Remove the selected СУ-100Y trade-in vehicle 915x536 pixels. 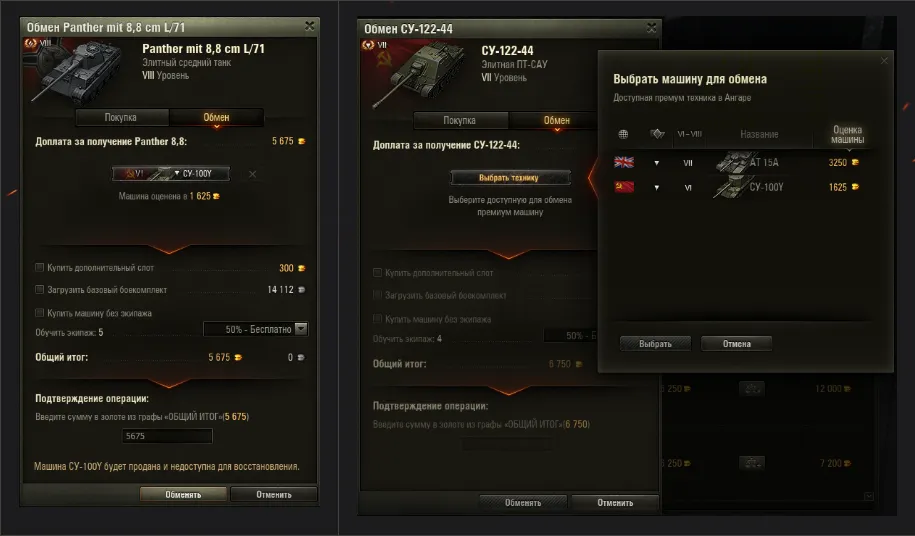[x=252, y=174]
